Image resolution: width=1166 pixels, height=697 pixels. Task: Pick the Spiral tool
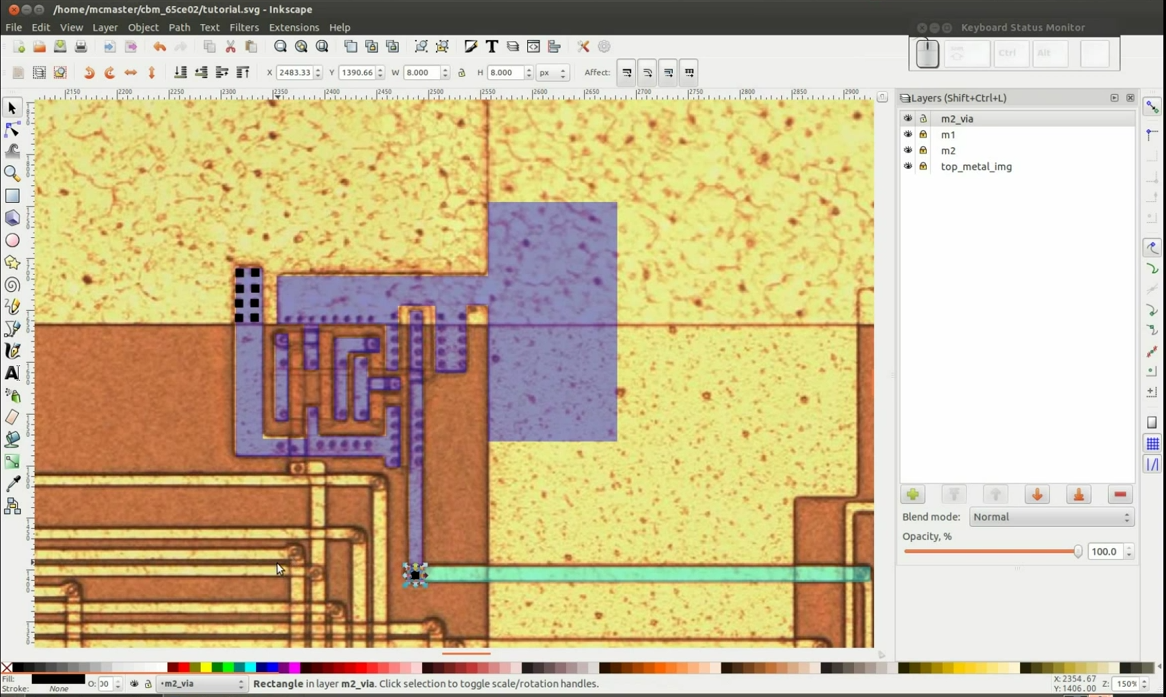coord(12,285)
